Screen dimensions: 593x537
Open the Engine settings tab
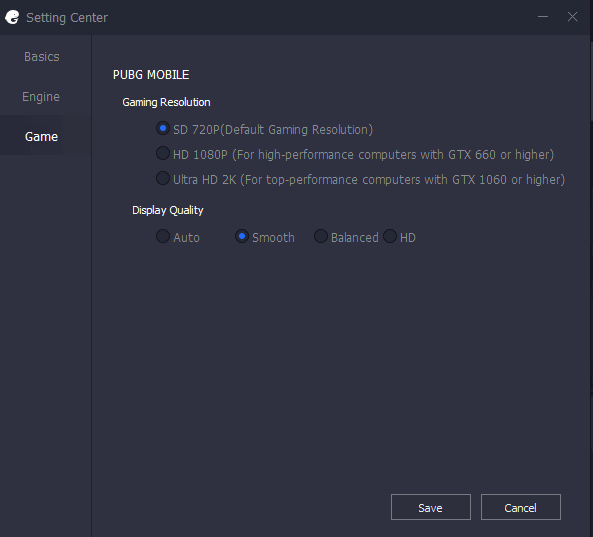click(x=41, y=97)
